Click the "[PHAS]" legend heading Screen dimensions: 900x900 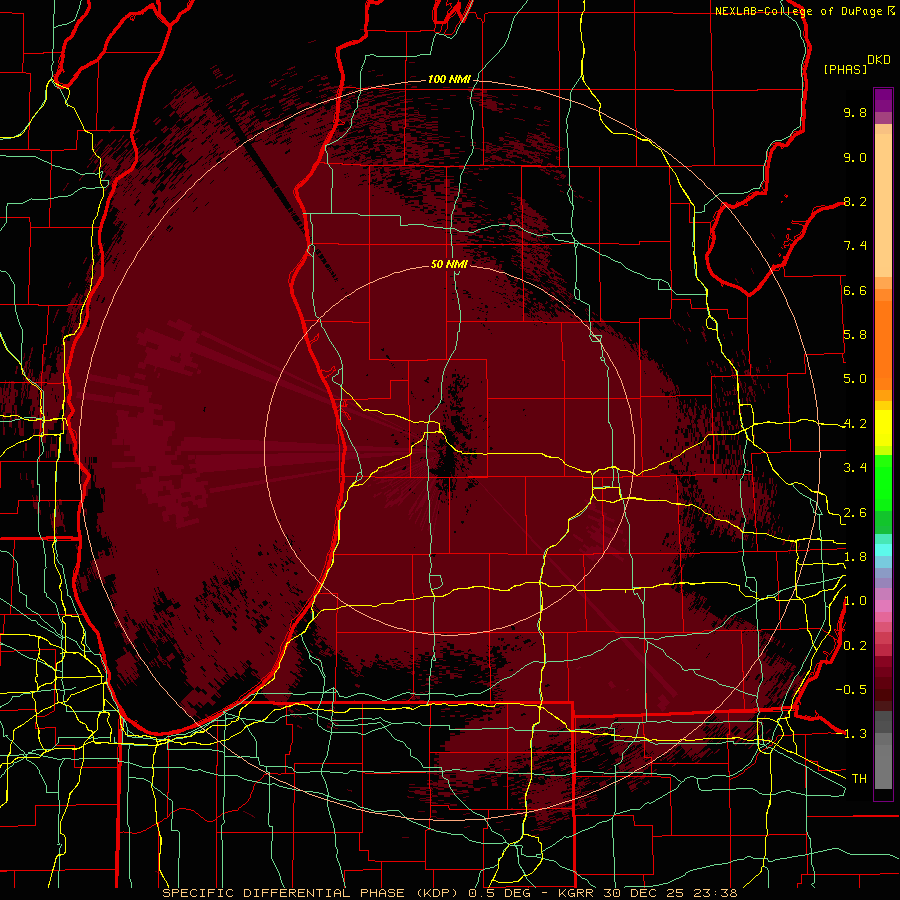(x=845, y=69)
